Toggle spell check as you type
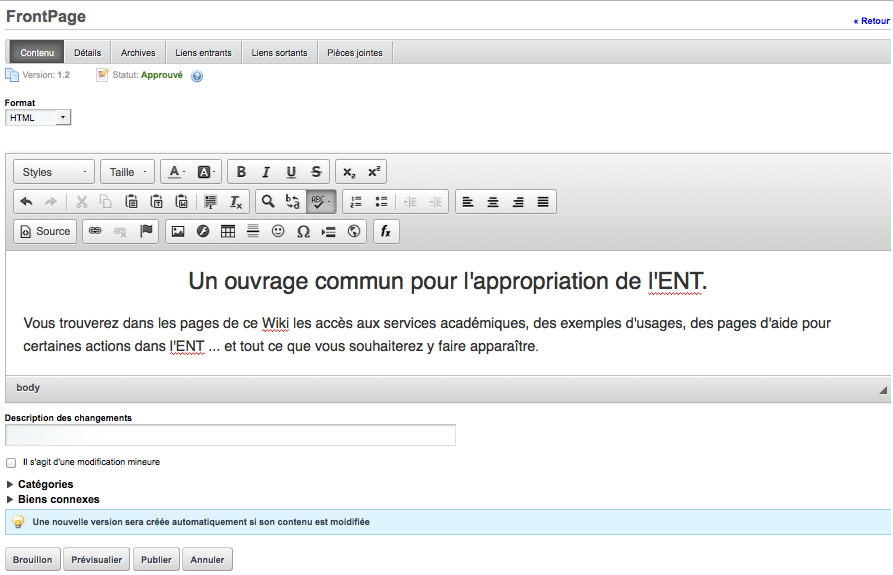893x575 pixels. pos(321,202)
